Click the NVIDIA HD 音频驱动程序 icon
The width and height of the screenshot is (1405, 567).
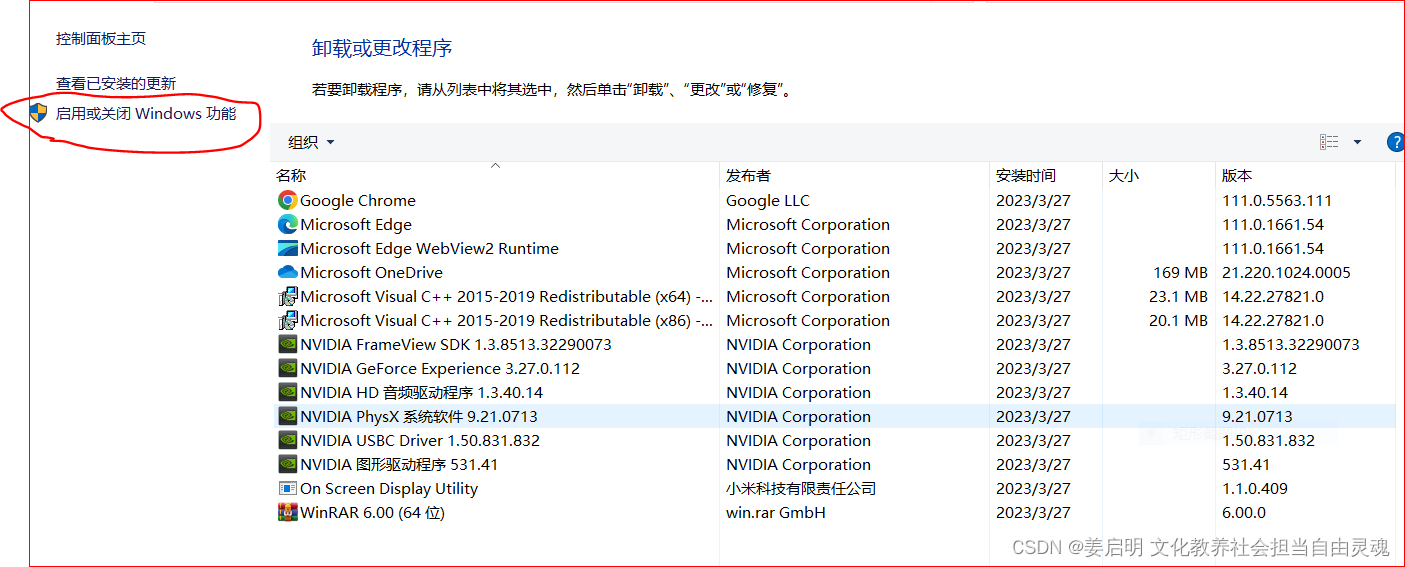coord(288,392)
